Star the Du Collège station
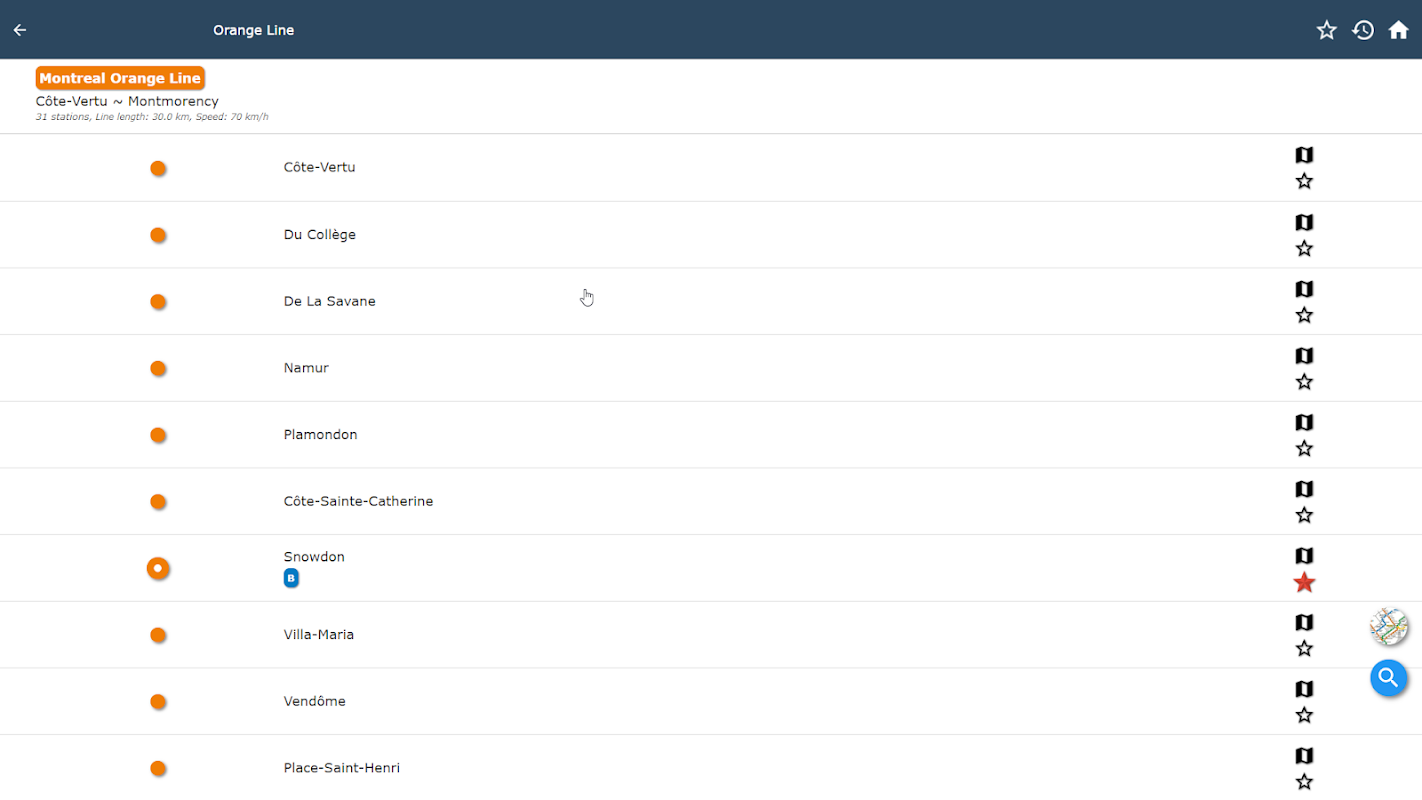1422x800 pixels. point(1304,248)
